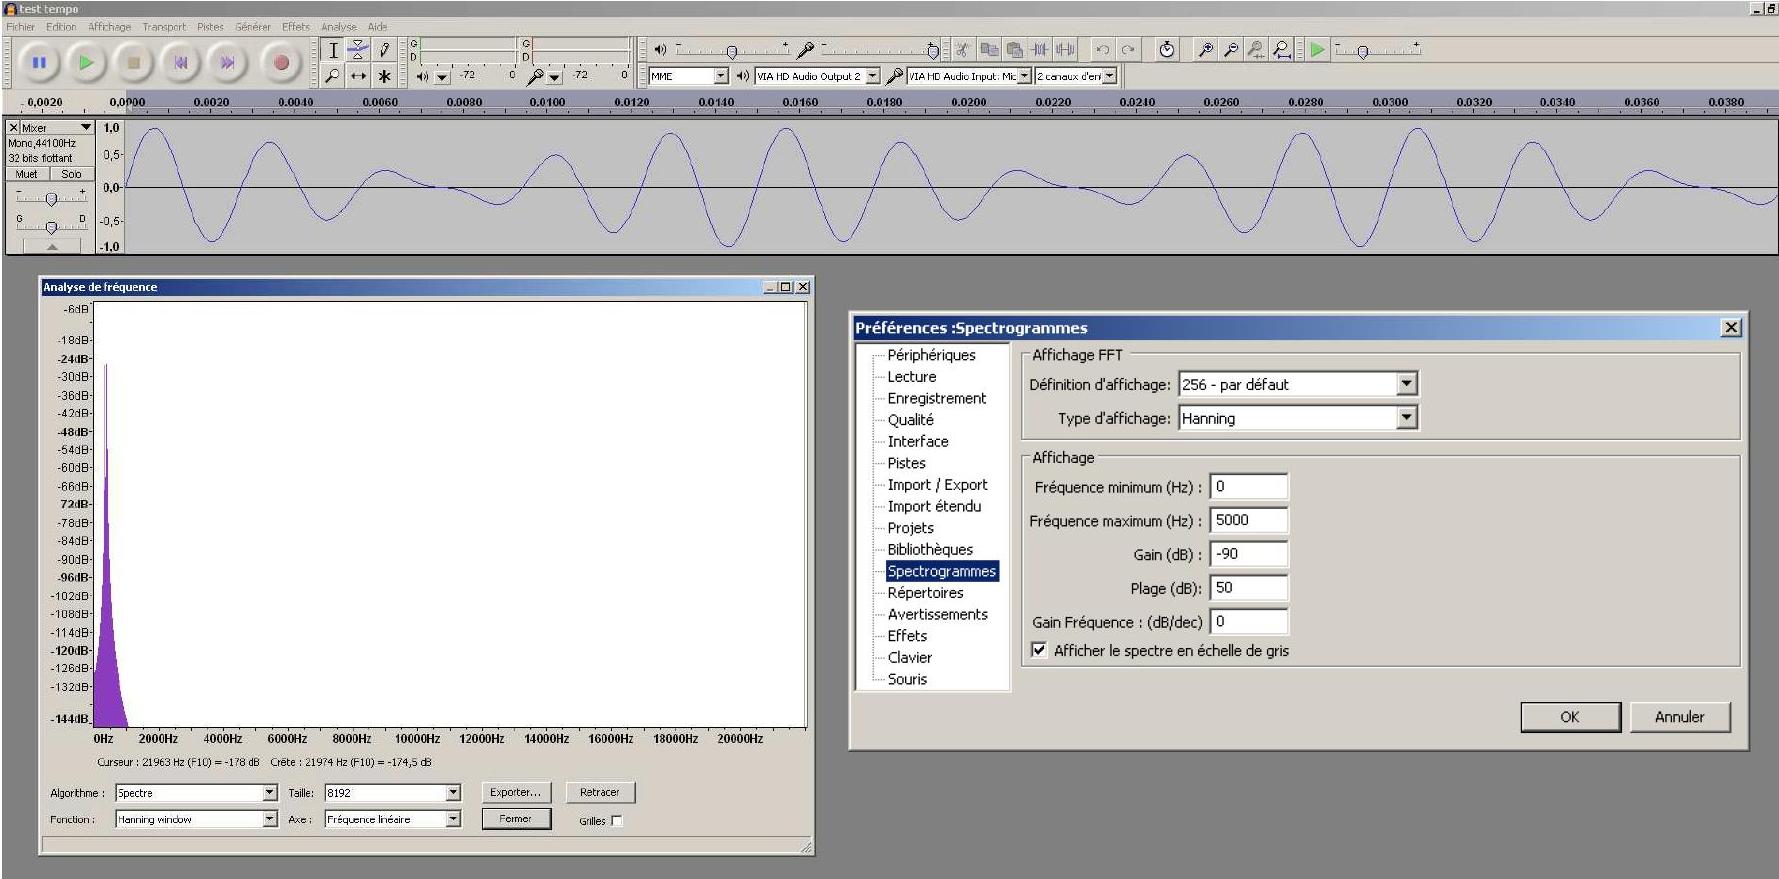Click the Redo arrow icon

click(1128, 49)
